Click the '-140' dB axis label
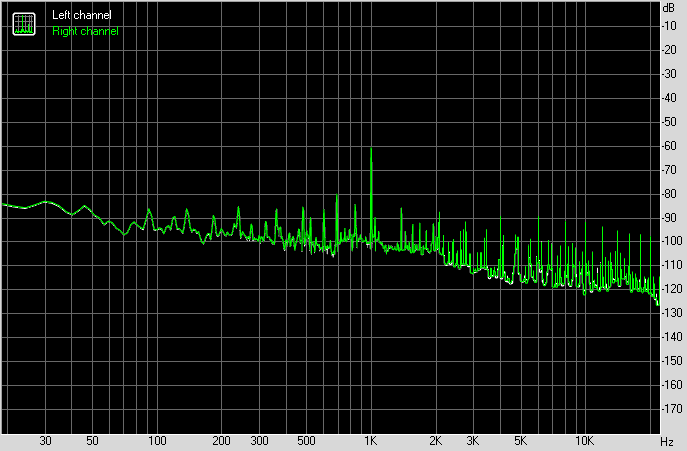This screenshot has width=687, height=451. click(672, 337)
